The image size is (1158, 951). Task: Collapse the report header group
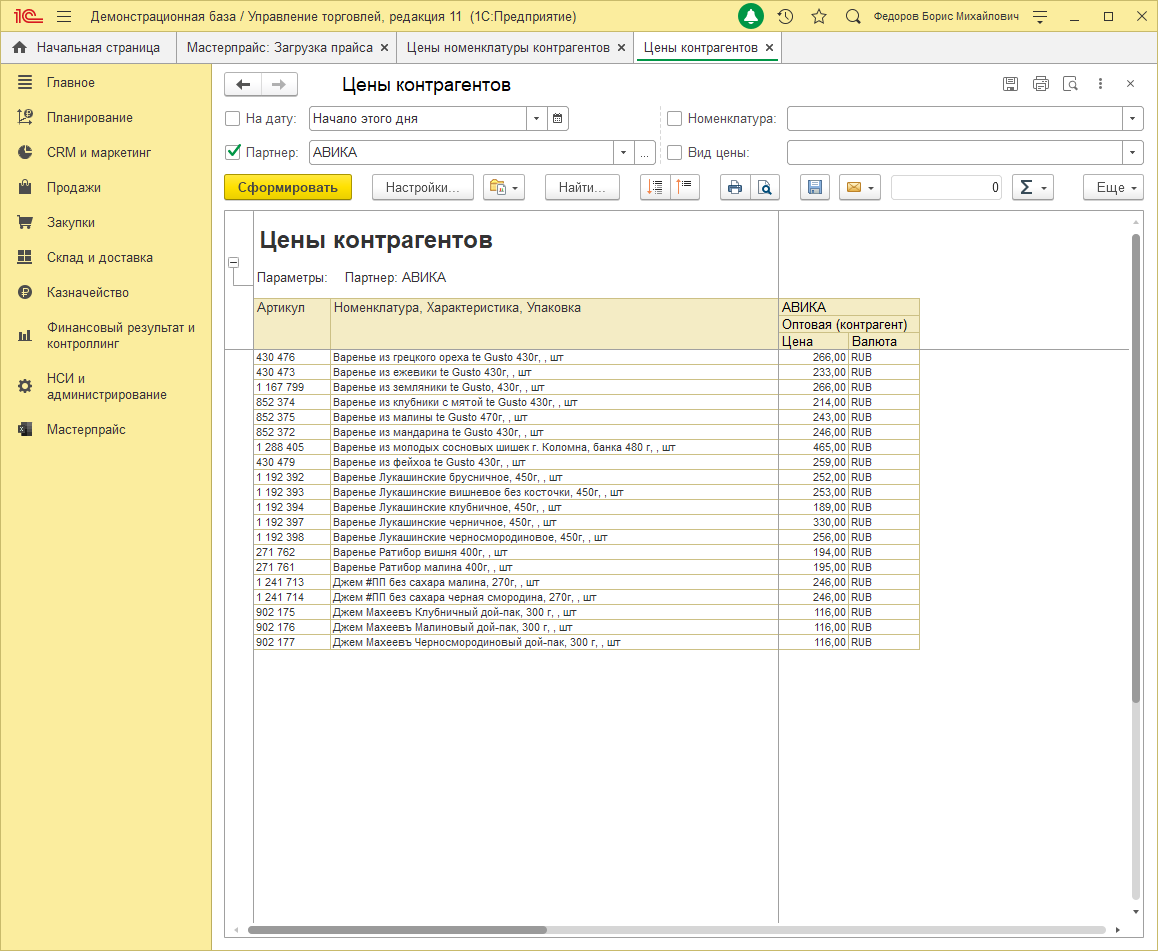coord(233,262)
